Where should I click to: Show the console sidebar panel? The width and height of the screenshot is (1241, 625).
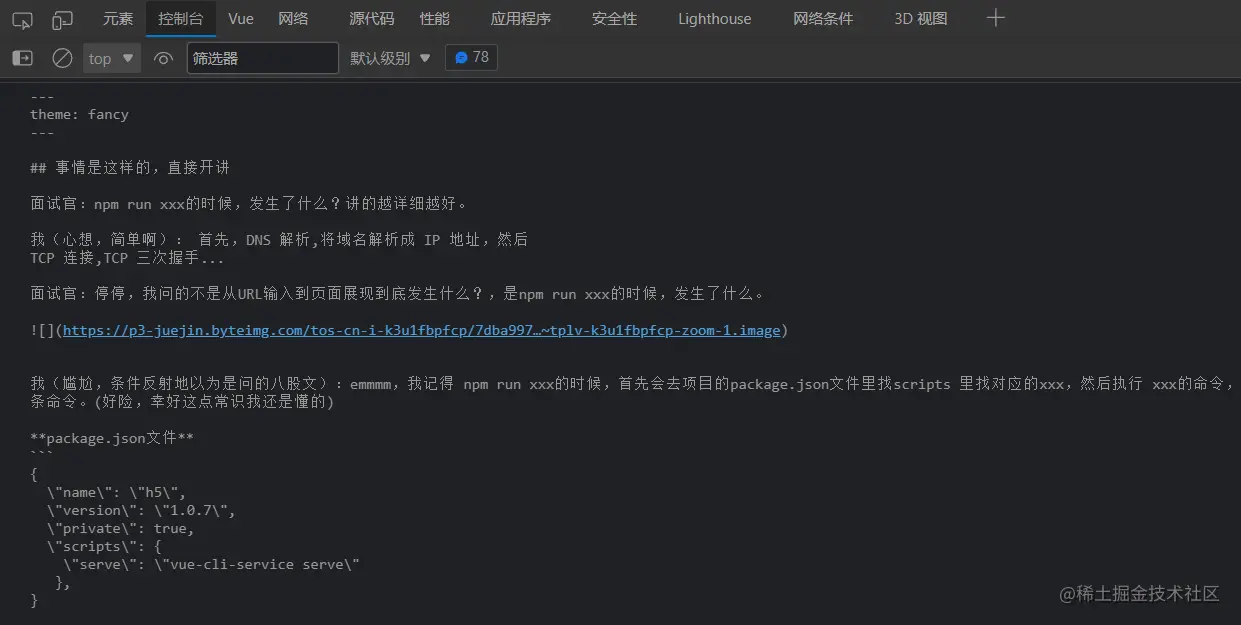[22, 58]
